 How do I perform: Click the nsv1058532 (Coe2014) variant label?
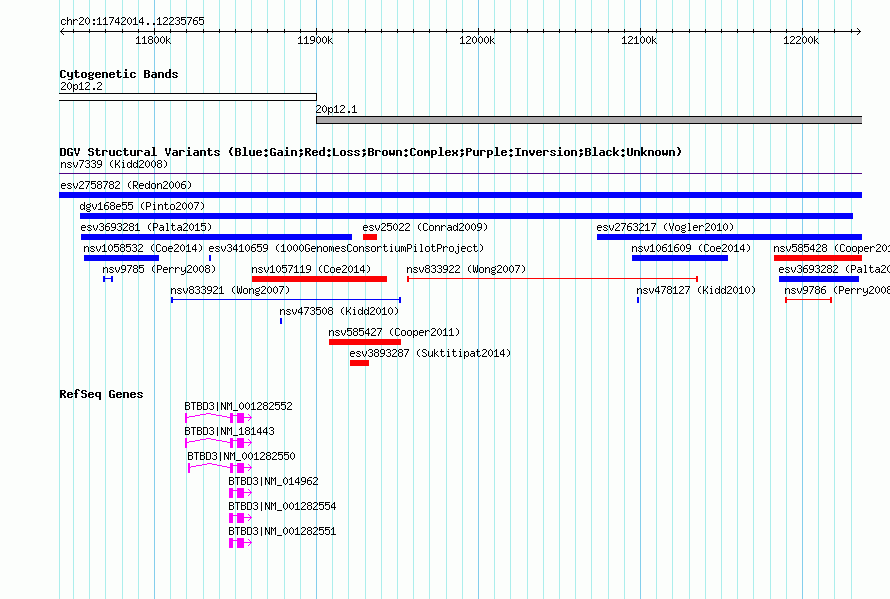point(143,248)
